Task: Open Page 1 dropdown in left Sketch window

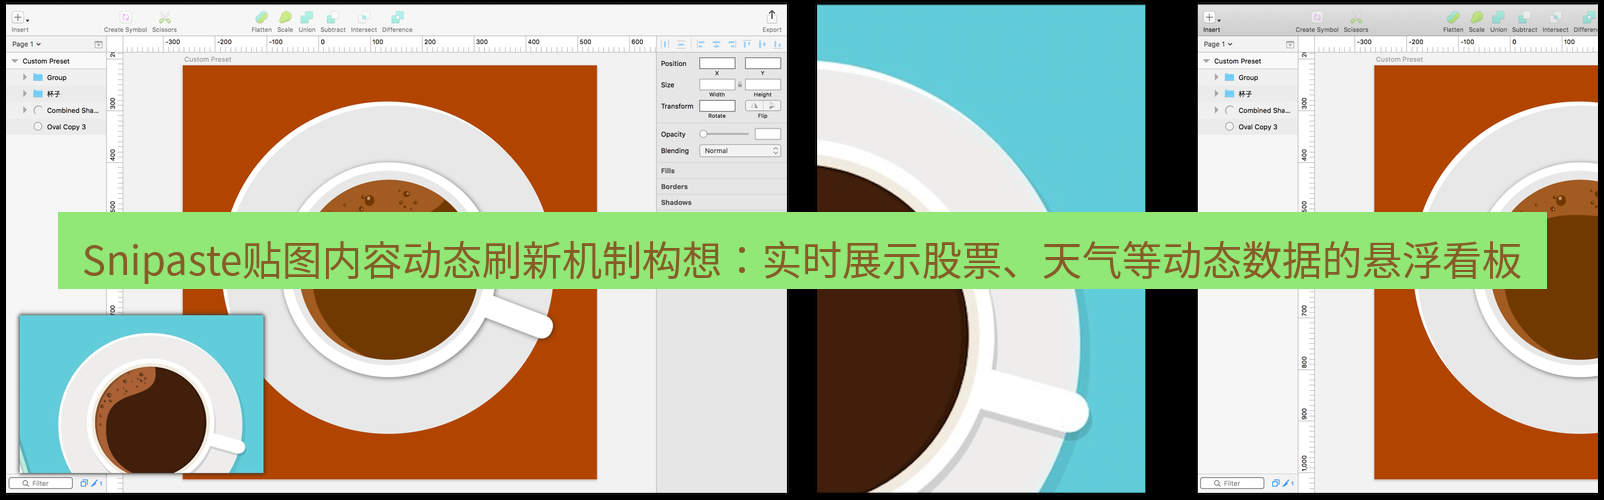Action: coord(26,44)
